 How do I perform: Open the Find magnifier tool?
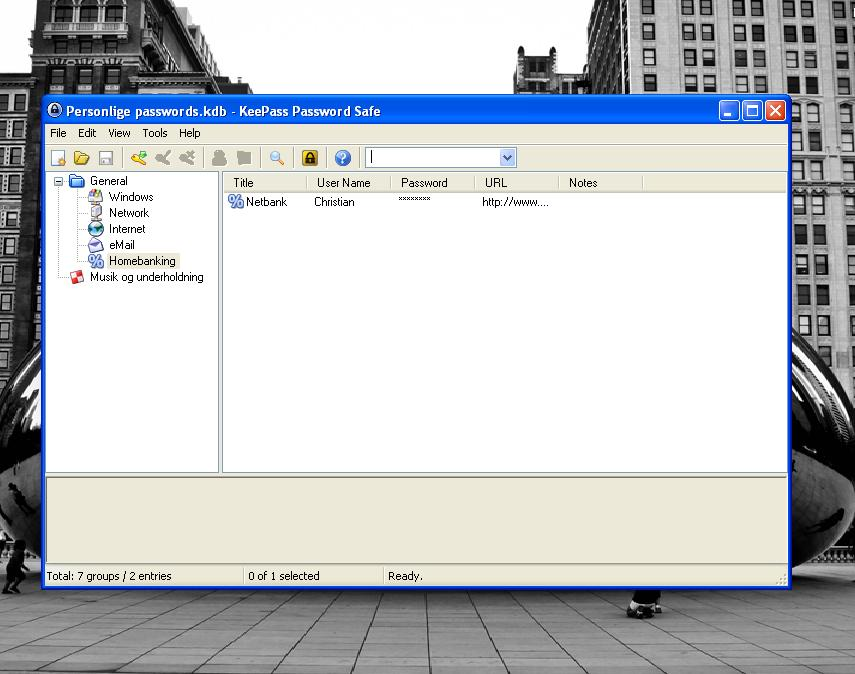277,158
